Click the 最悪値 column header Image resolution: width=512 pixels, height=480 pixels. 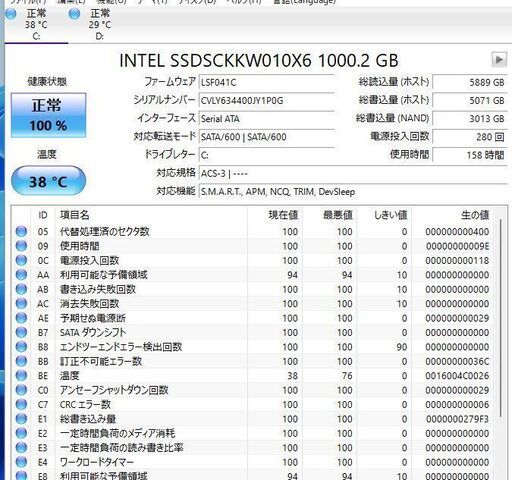330,215
